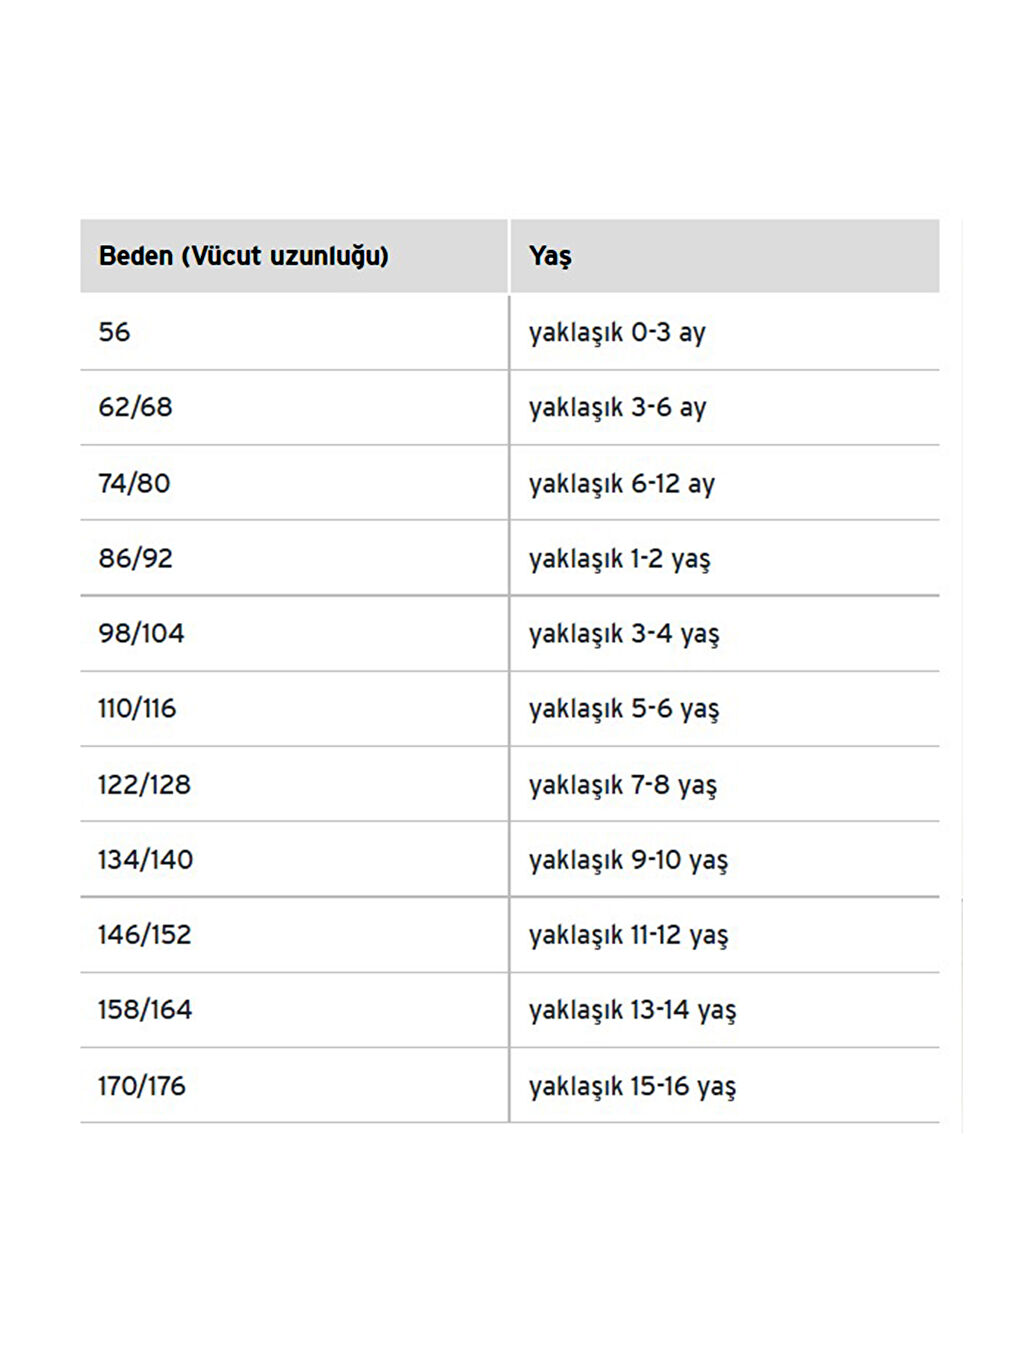
Task: Click the "yaklaşık 3-6 ay" age cell
Action: point(617,407)
